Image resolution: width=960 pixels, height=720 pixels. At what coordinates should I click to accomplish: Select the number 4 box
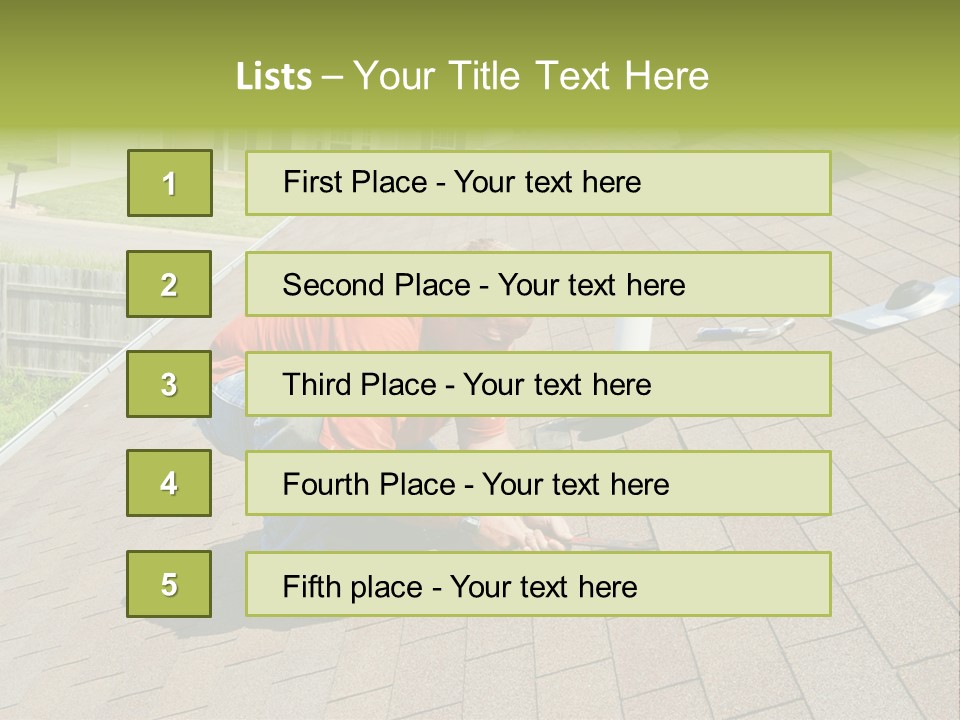coord(169,483)
